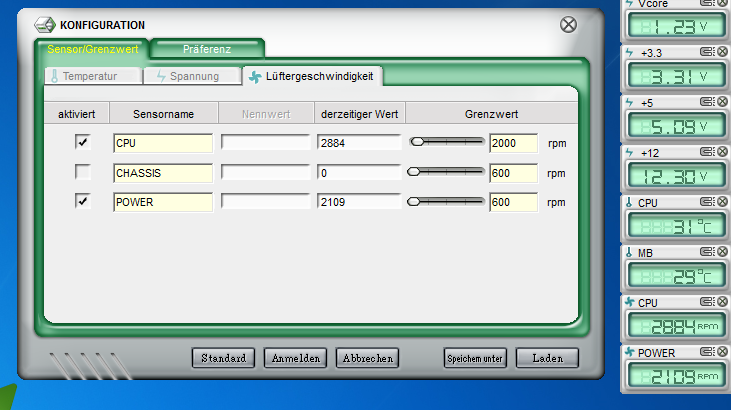
Task: Click the Grenzwert column header
Action: [491, 114]
